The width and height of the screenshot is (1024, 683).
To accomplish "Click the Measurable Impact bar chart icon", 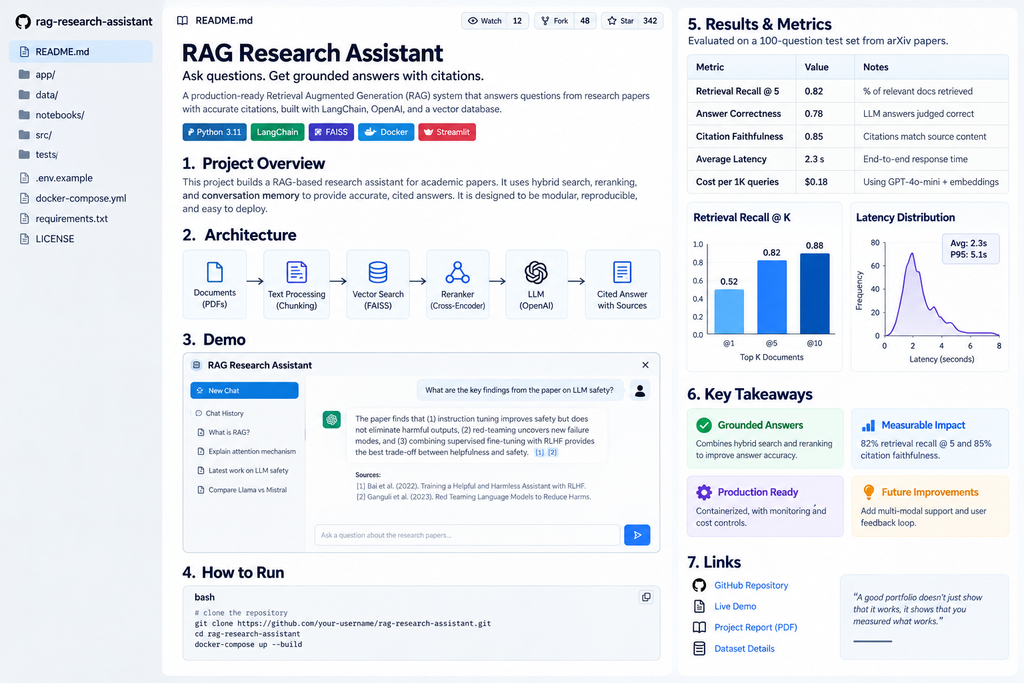I will point(868,425).
